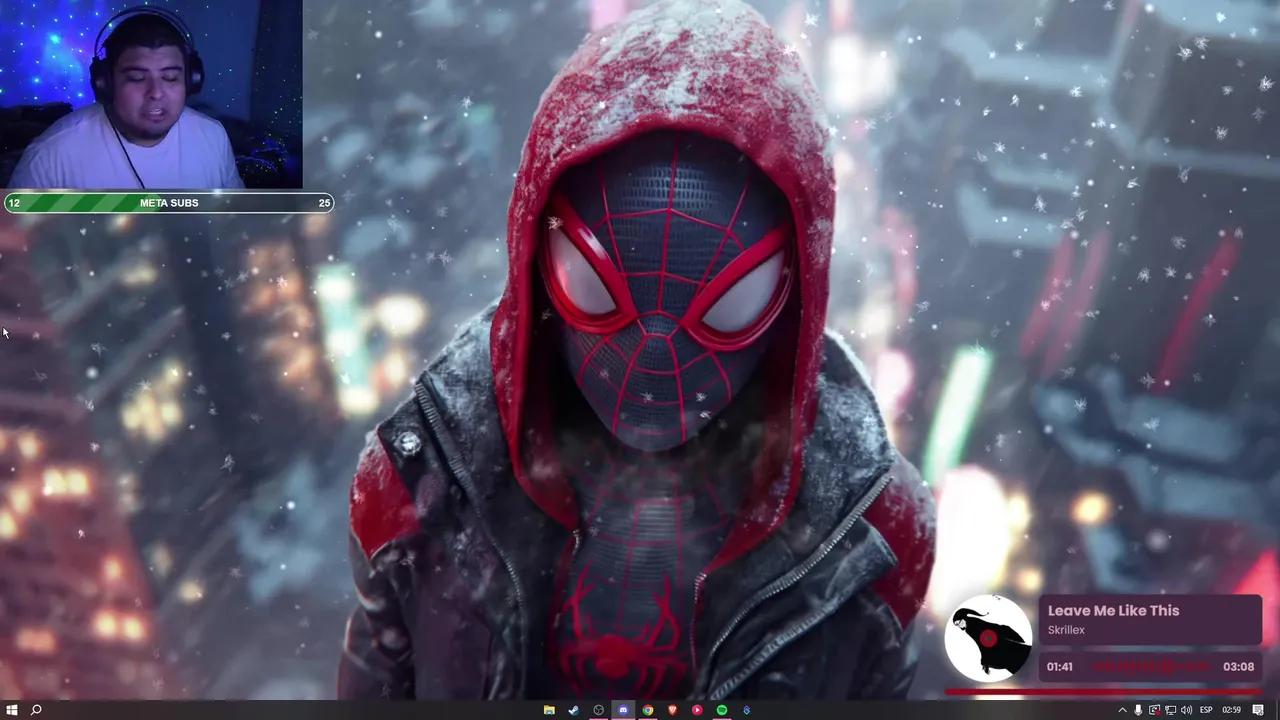Click the Skrillex artist name
The height and width of the screenshot is (720, 1280).
tap(1066, 630)
